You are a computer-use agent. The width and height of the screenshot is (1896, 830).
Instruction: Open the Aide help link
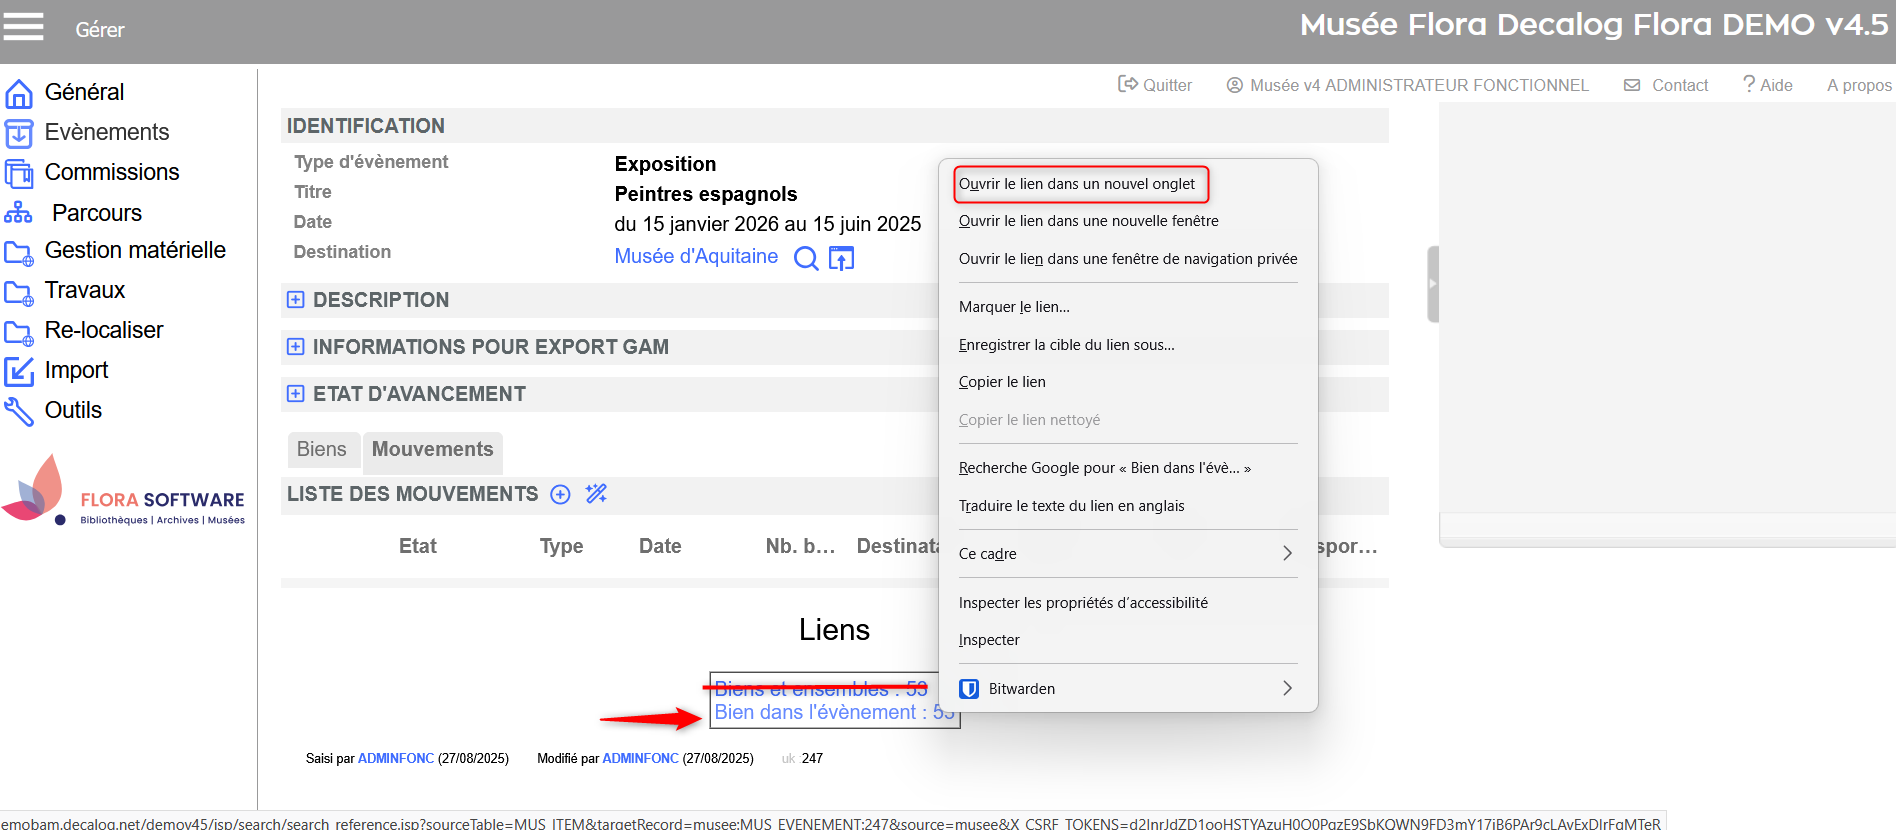coord(1767,86)
